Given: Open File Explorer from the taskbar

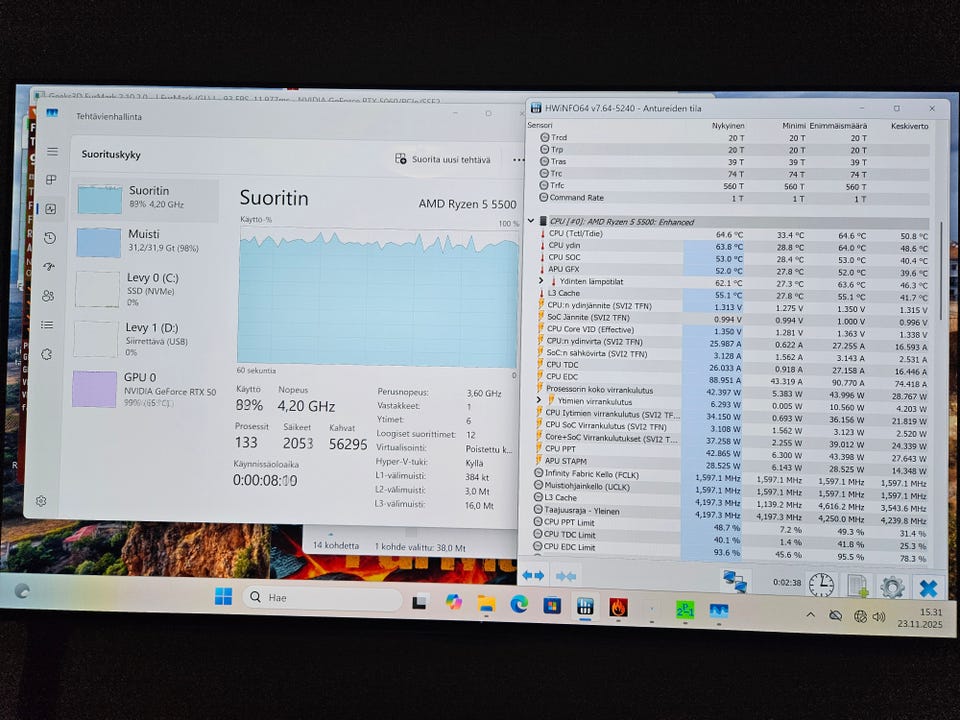Looking at the screenshot, I should 487,604.
